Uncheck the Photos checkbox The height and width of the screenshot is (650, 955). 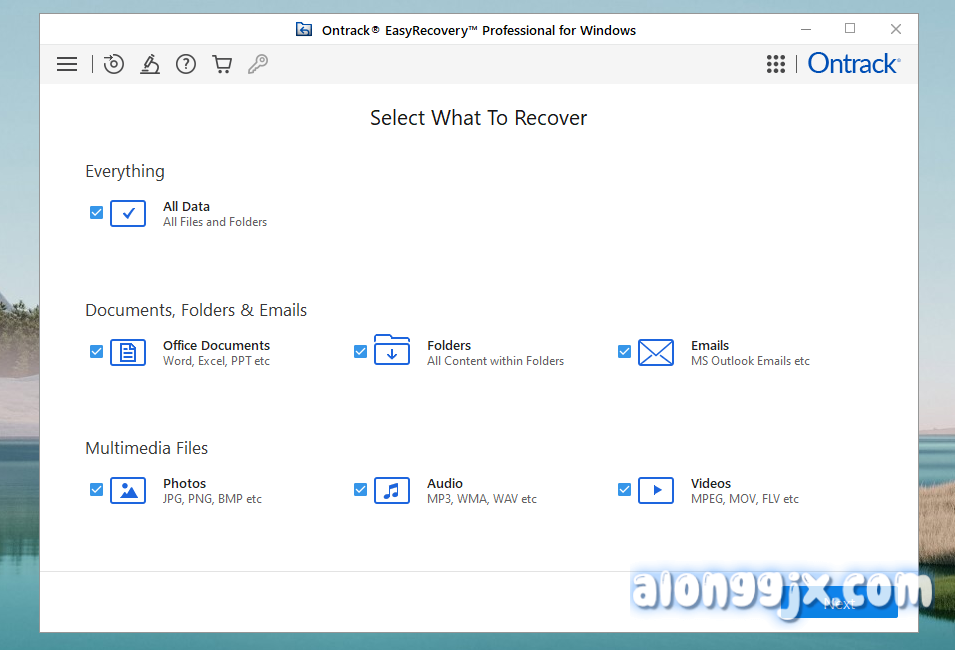[x=97, y=490]
